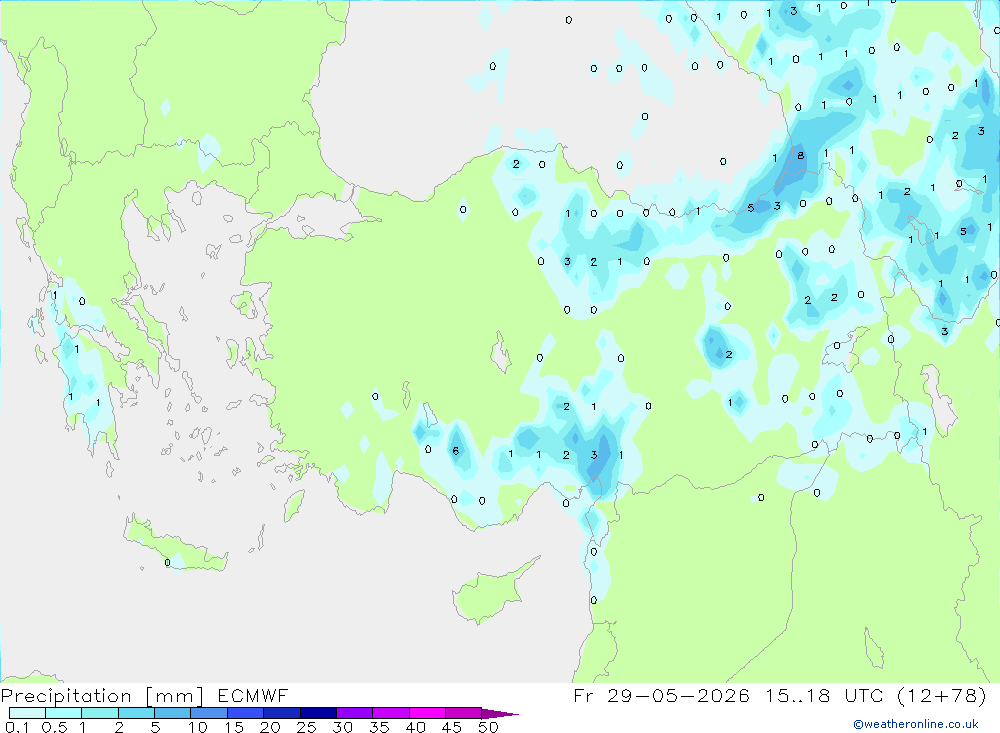Viewport: 1000px width, 733px height.
Task: Click the 'ECMWF' model label
Action: tap(253, 695)
